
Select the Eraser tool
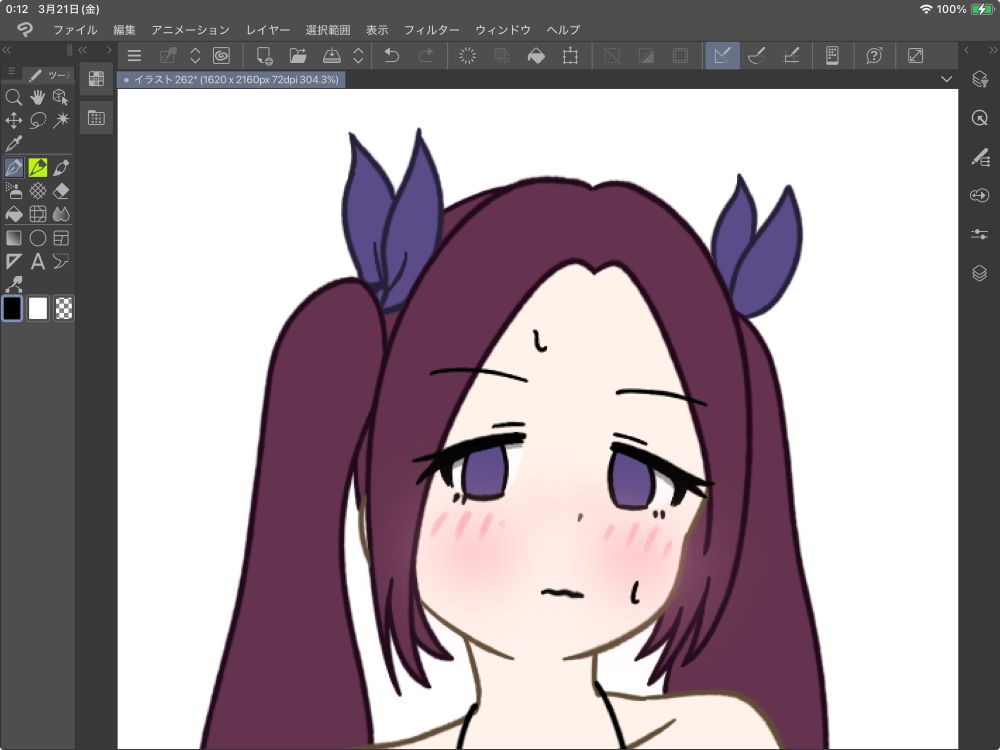click(61, 191)
